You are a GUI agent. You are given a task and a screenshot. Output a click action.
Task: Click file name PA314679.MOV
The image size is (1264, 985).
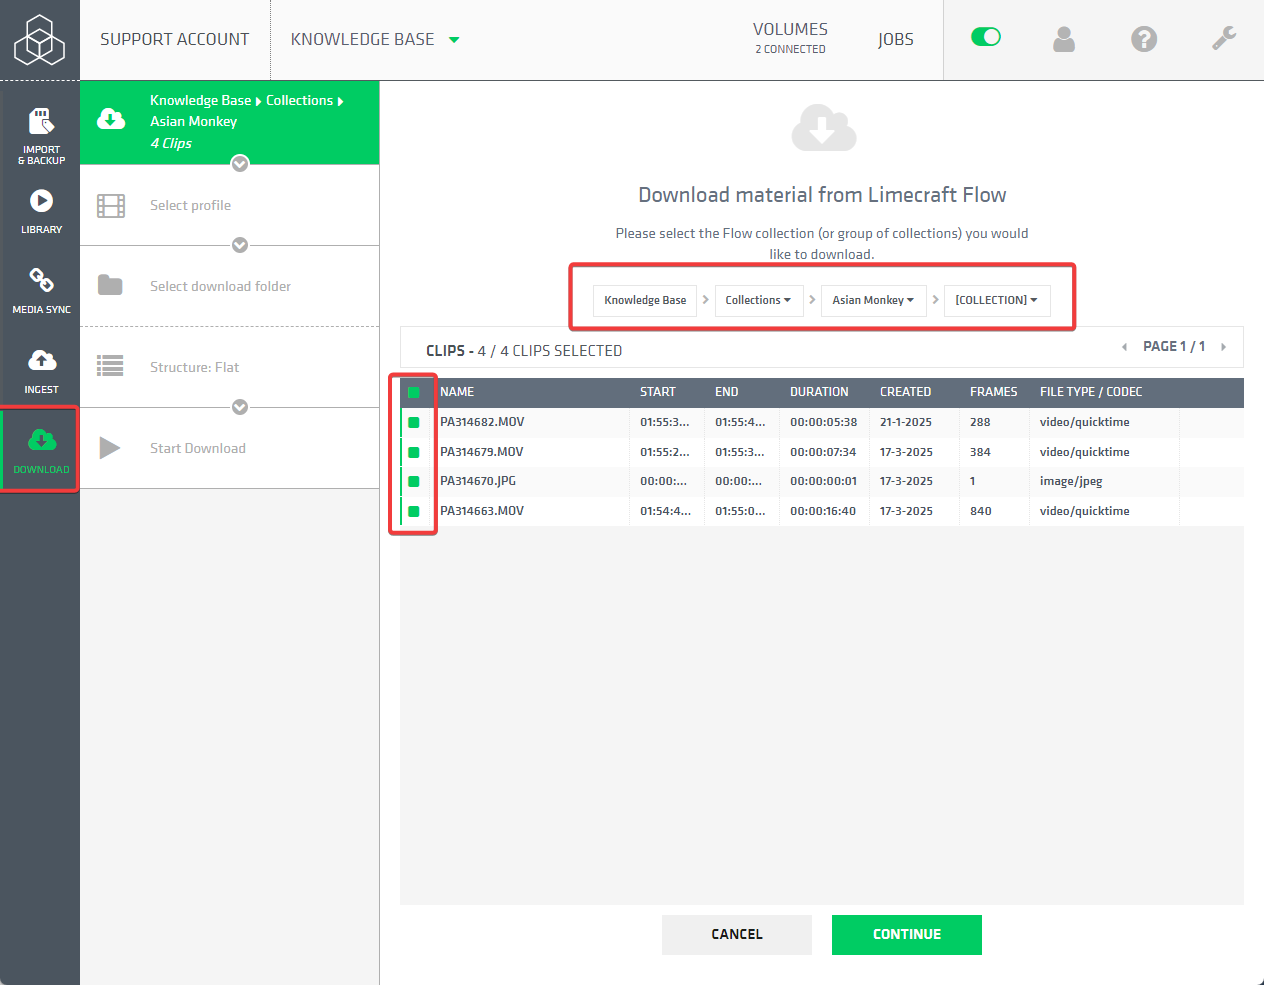482,452
